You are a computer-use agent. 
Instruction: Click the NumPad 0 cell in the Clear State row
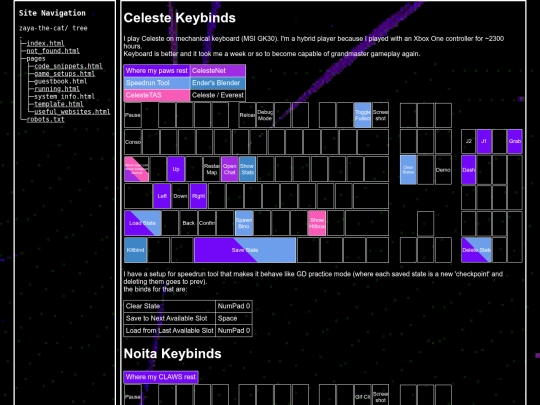click(234, 306)
